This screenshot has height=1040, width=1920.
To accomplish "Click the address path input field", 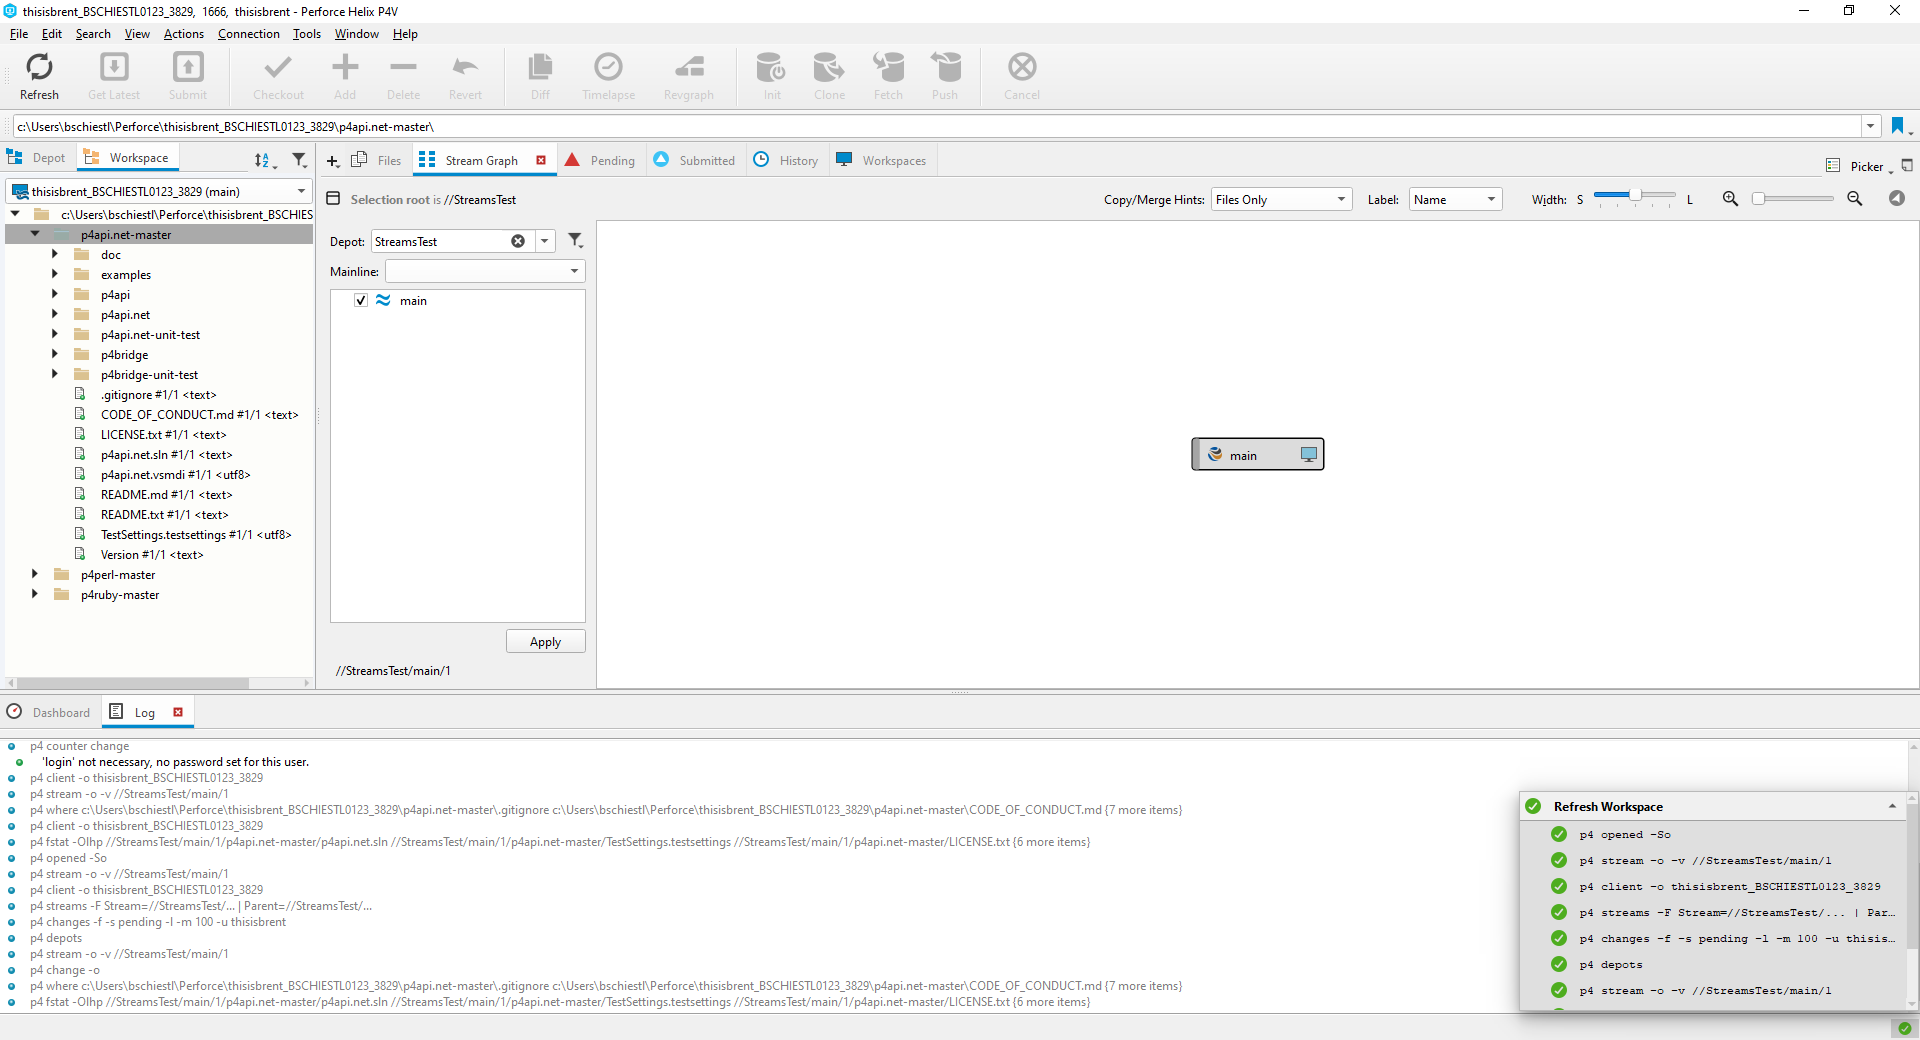I will click(937, 126).
